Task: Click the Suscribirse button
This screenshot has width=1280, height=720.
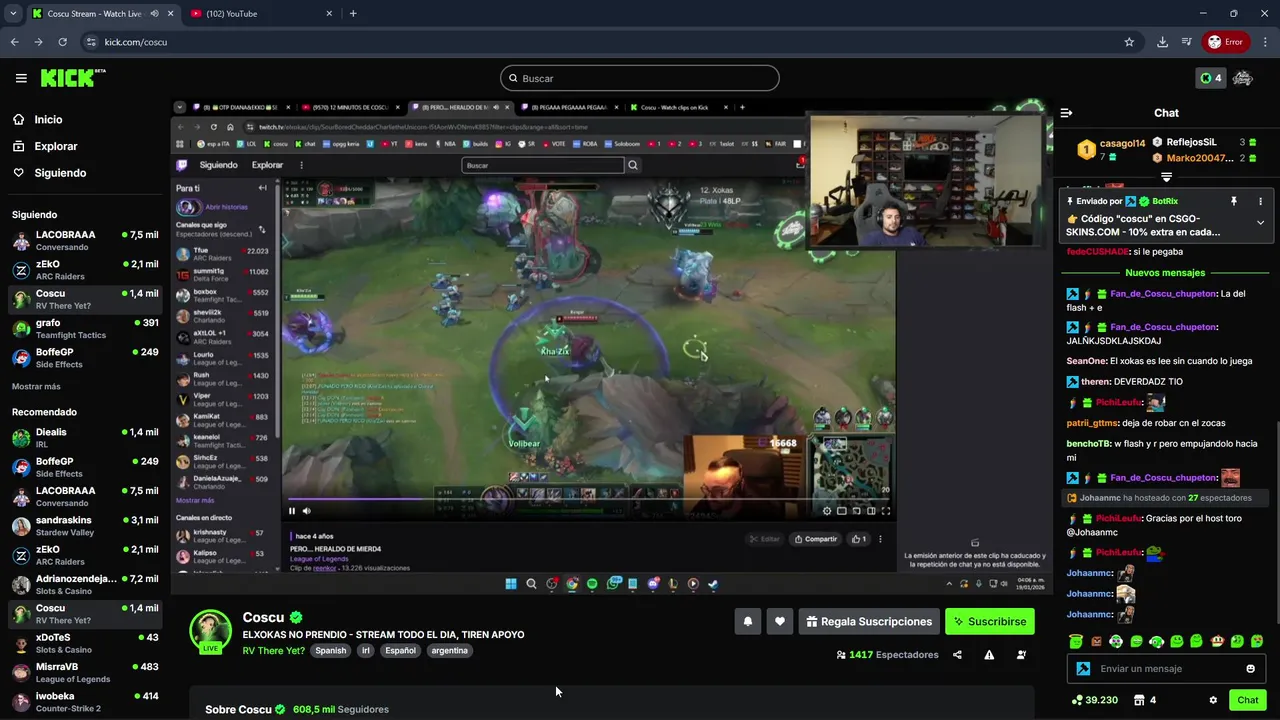Action: [x=989, y=621]
